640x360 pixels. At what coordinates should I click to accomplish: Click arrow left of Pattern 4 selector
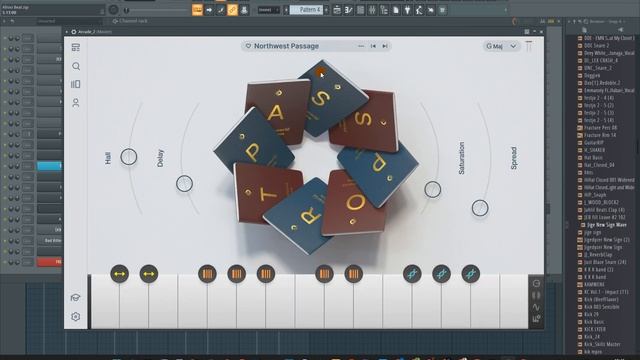(x=286, y=10)
